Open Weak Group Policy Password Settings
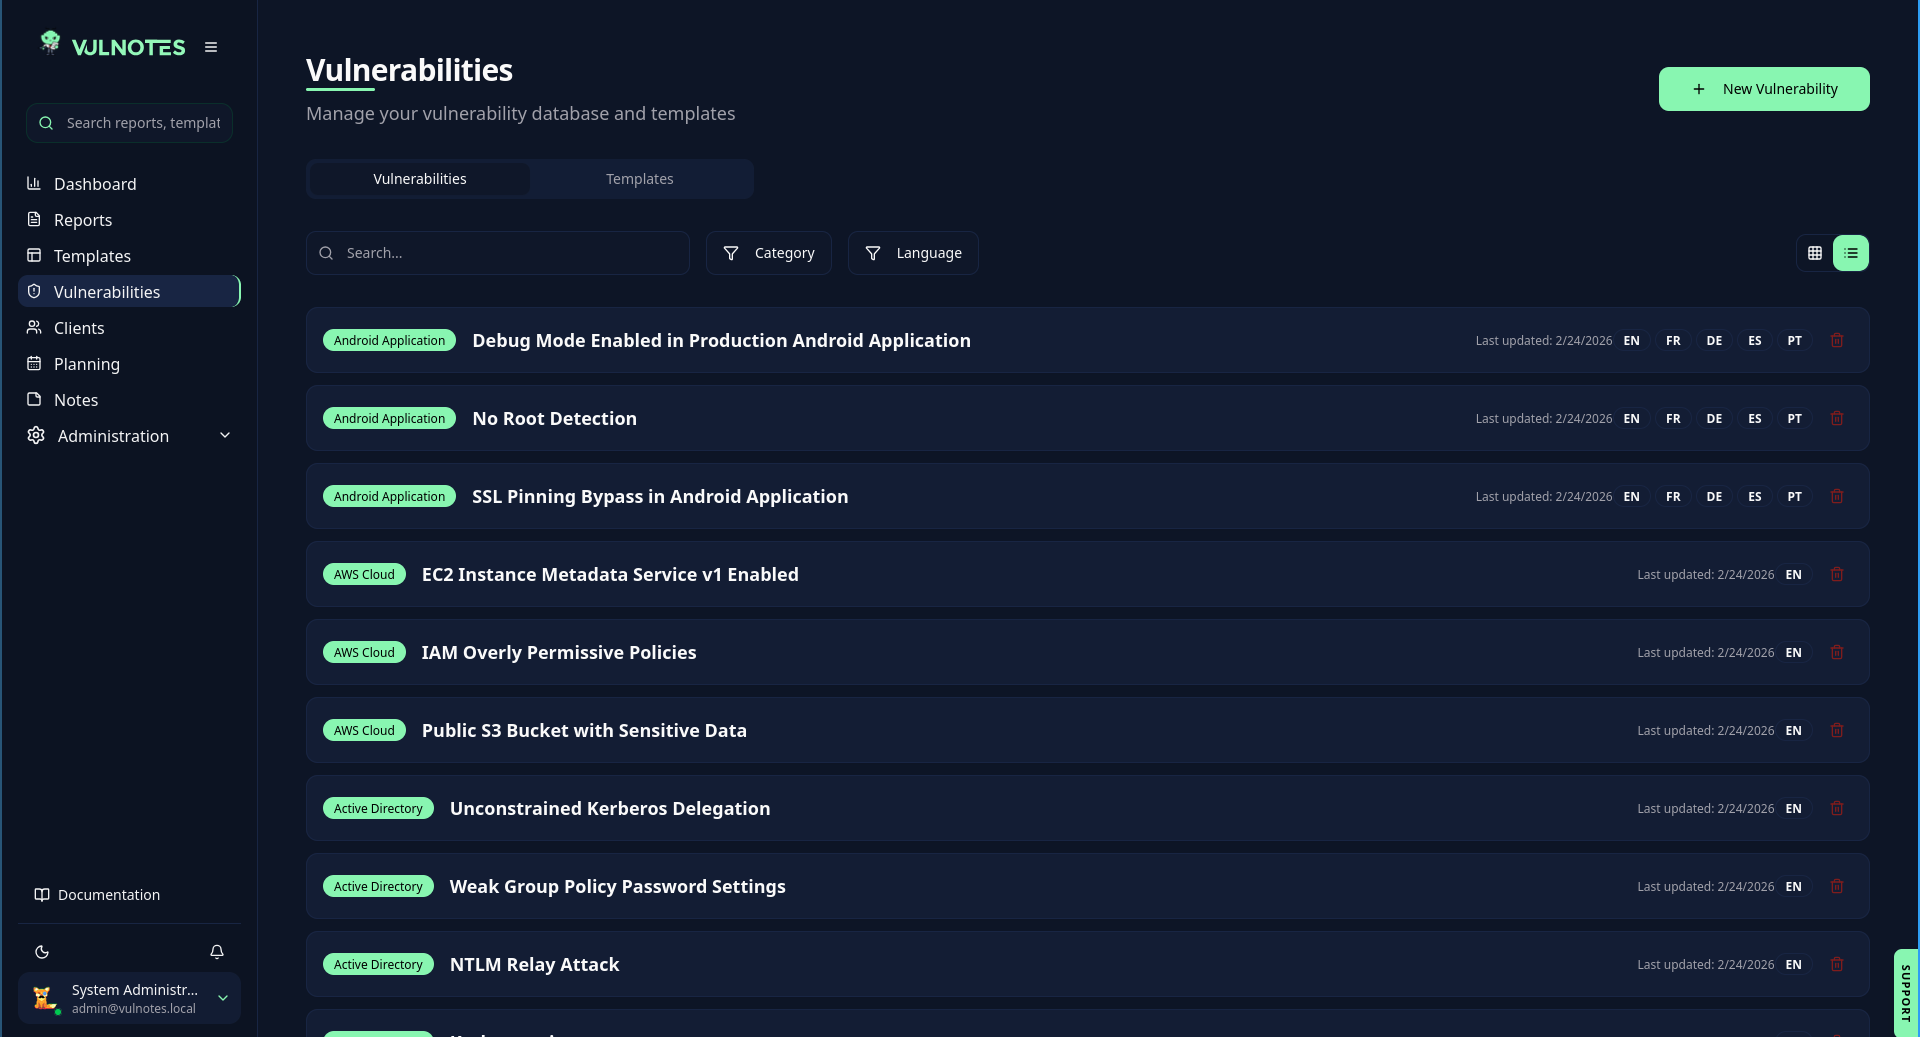 (x=618, y=887)
